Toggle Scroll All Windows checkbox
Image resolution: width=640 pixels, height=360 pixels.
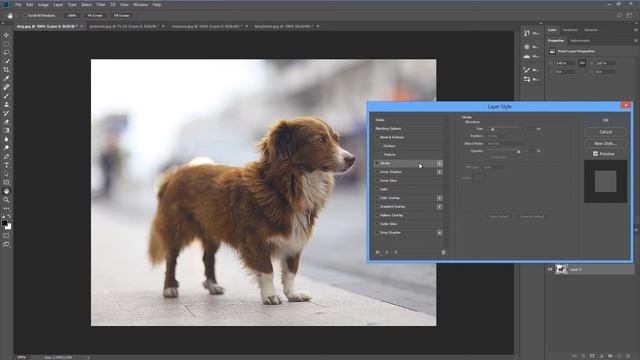[x=24, y=16]
